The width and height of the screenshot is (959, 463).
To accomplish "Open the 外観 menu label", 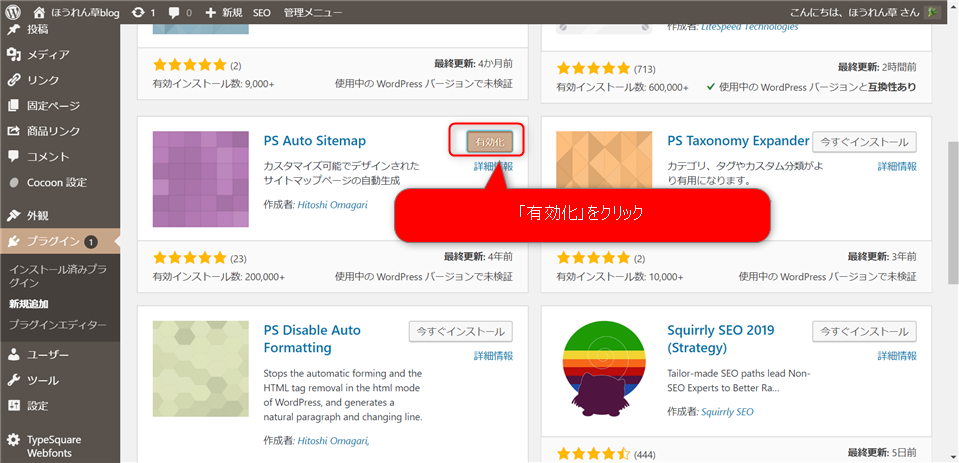I will click(x=37, y=215).
